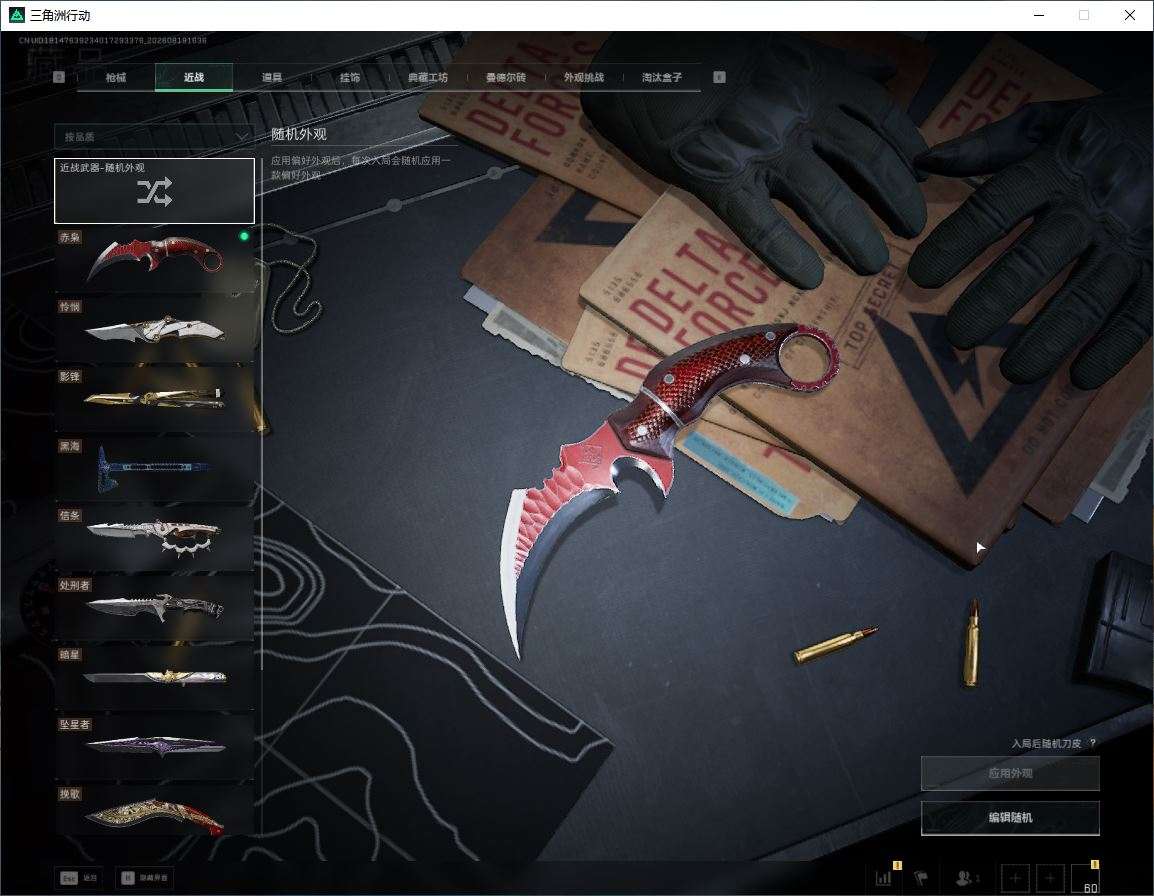Select the 怜悯 knife skin
Image resolution: width=1154 pixels, height=896 pixels.
[154, 330]
